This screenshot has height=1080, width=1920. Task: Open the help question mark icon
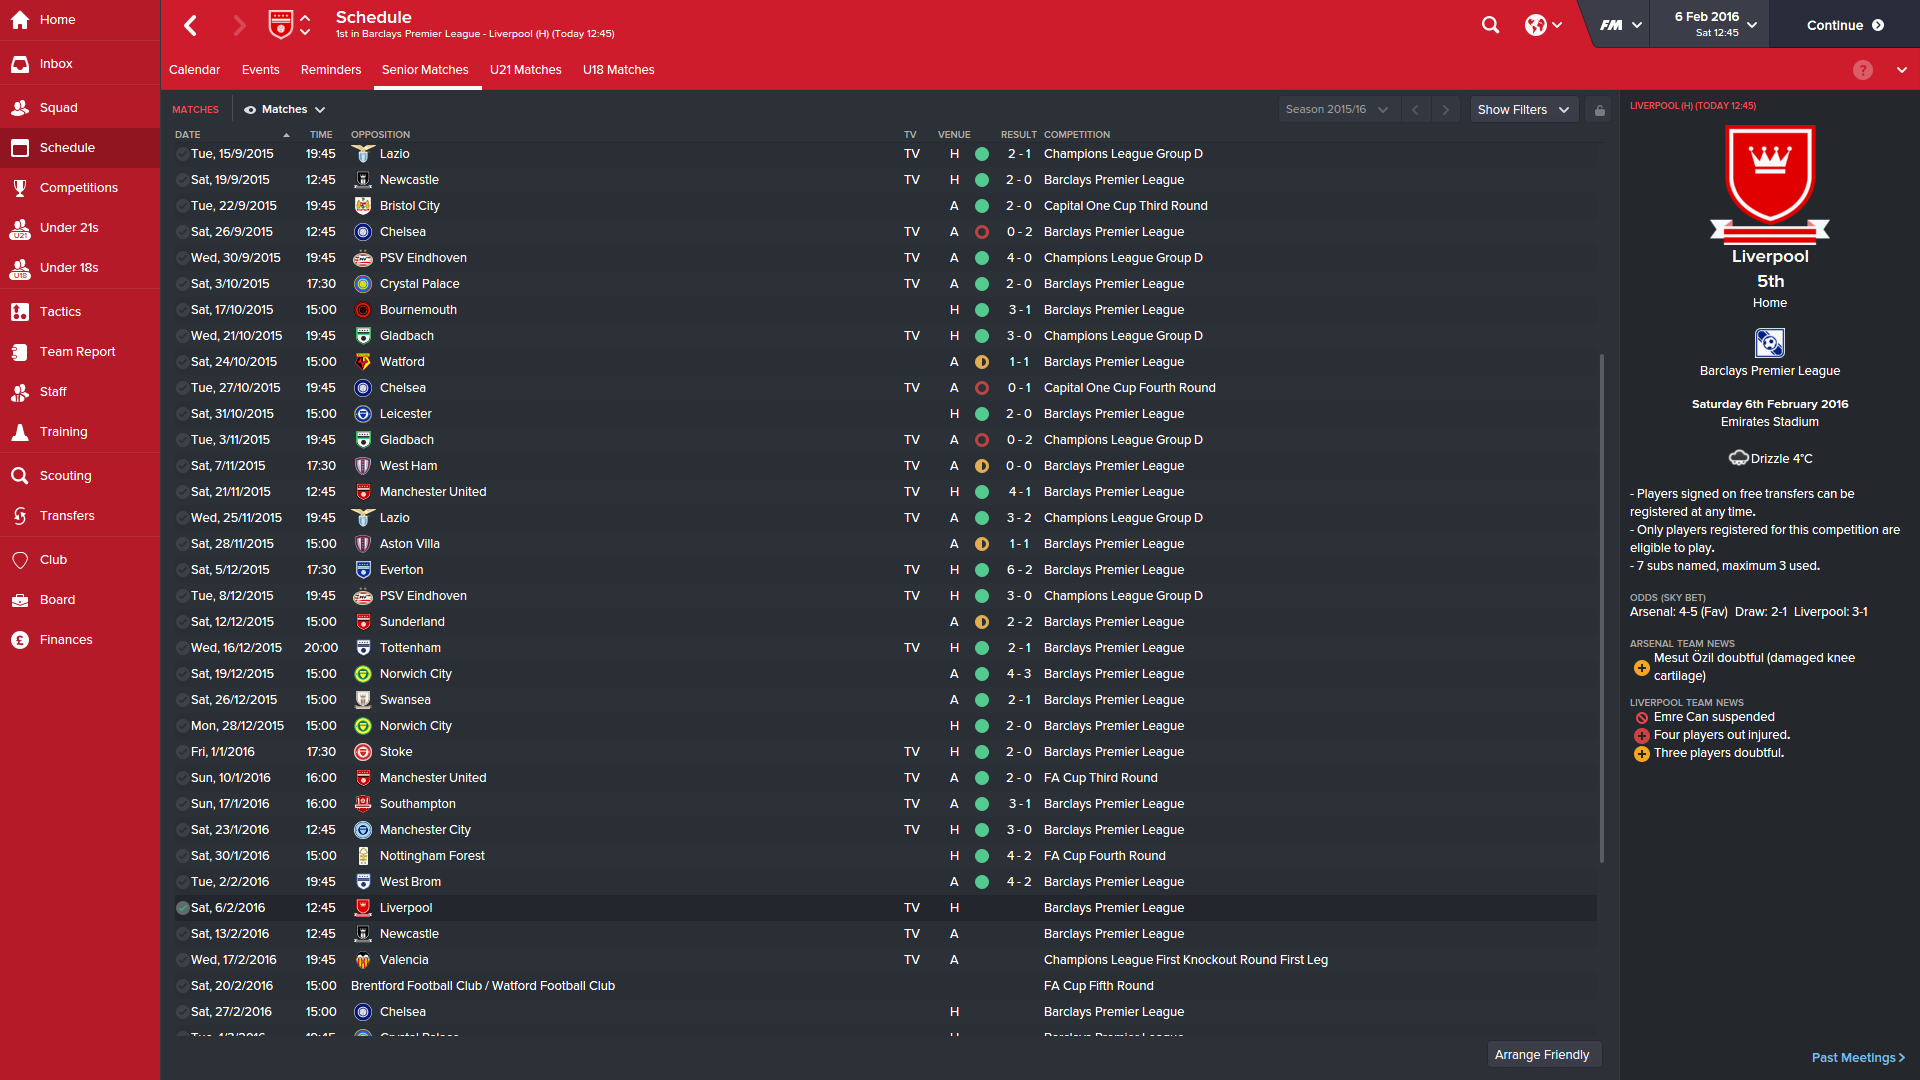tap(1862, 70)
